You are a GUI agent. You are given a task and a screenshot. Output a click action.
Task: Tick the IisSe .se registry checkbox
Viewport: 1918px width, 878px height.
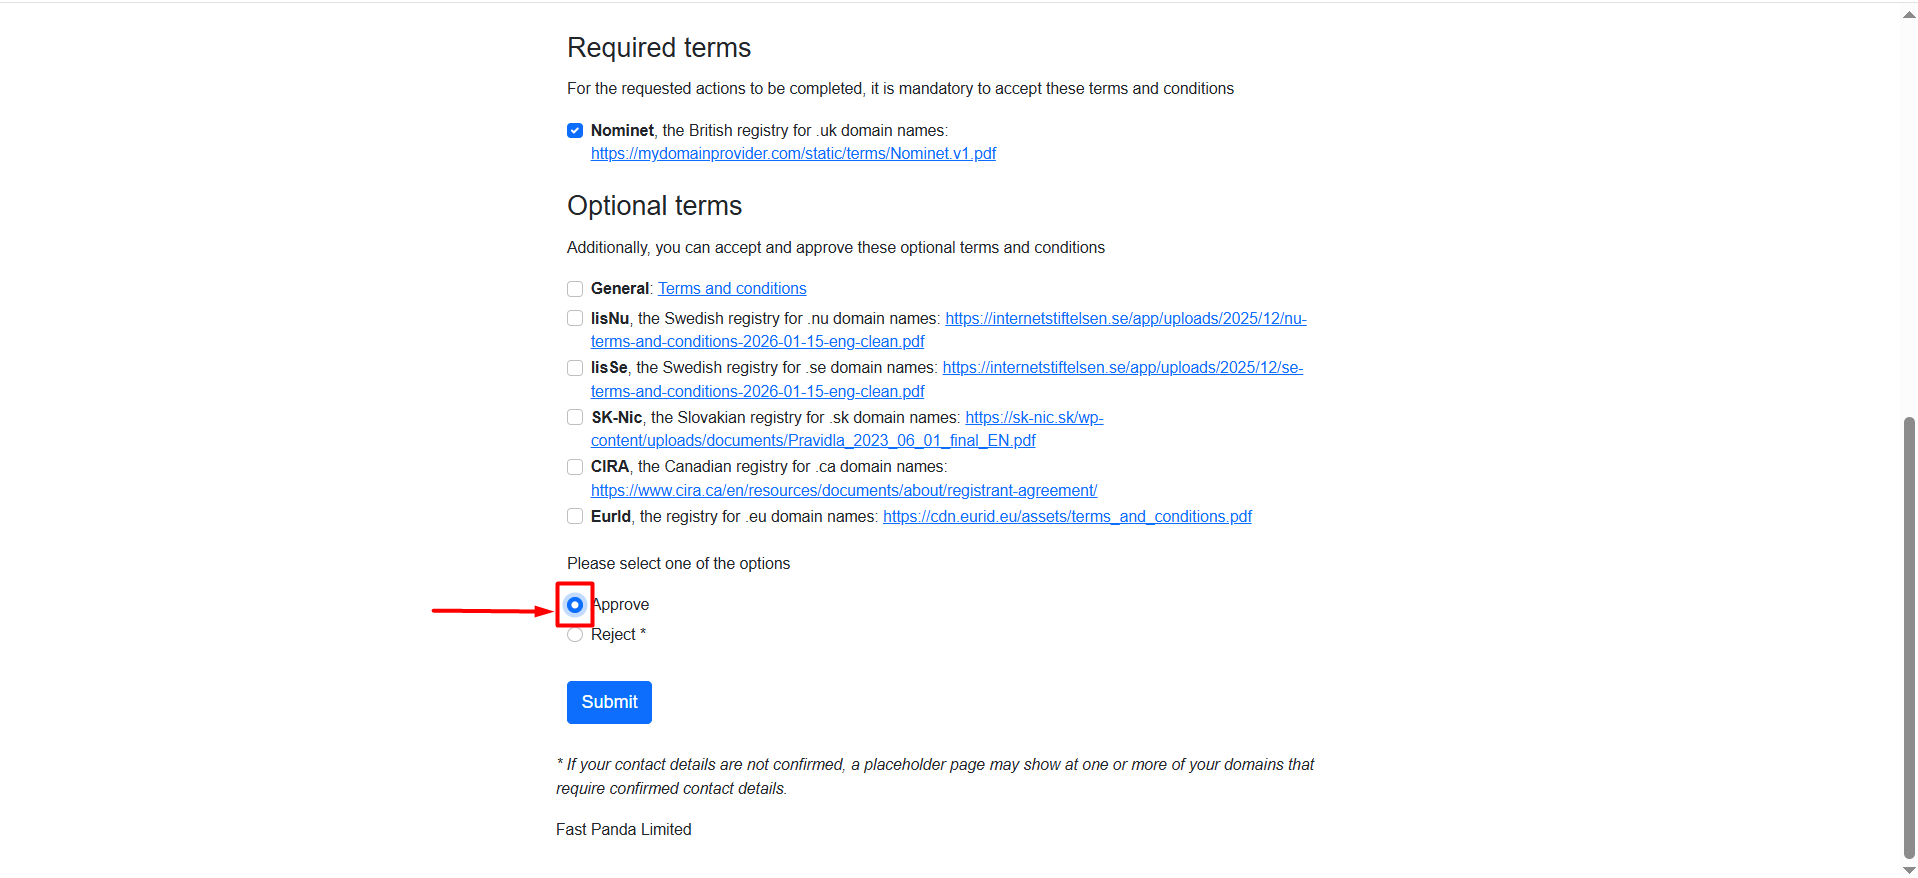(x=575, y=368)
